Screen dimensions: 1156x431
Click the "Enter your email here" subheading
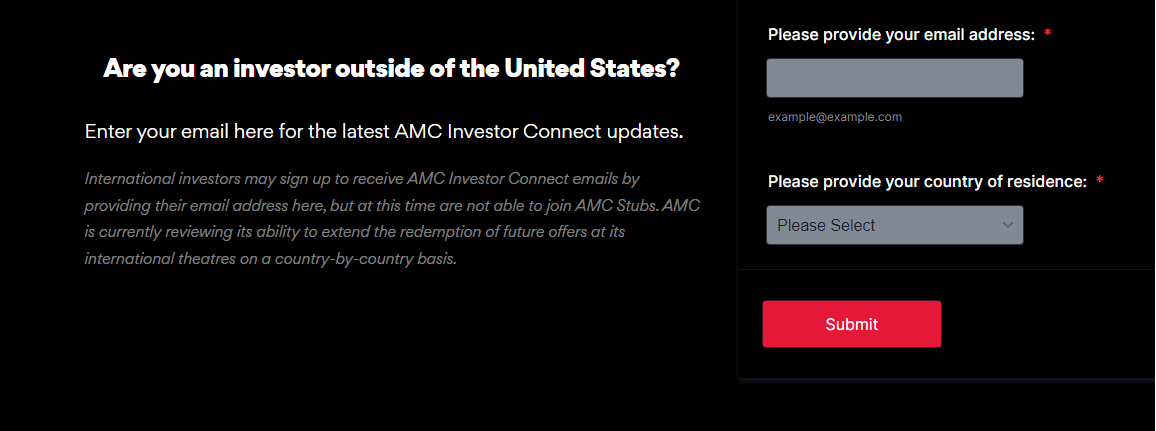point(384,132)
